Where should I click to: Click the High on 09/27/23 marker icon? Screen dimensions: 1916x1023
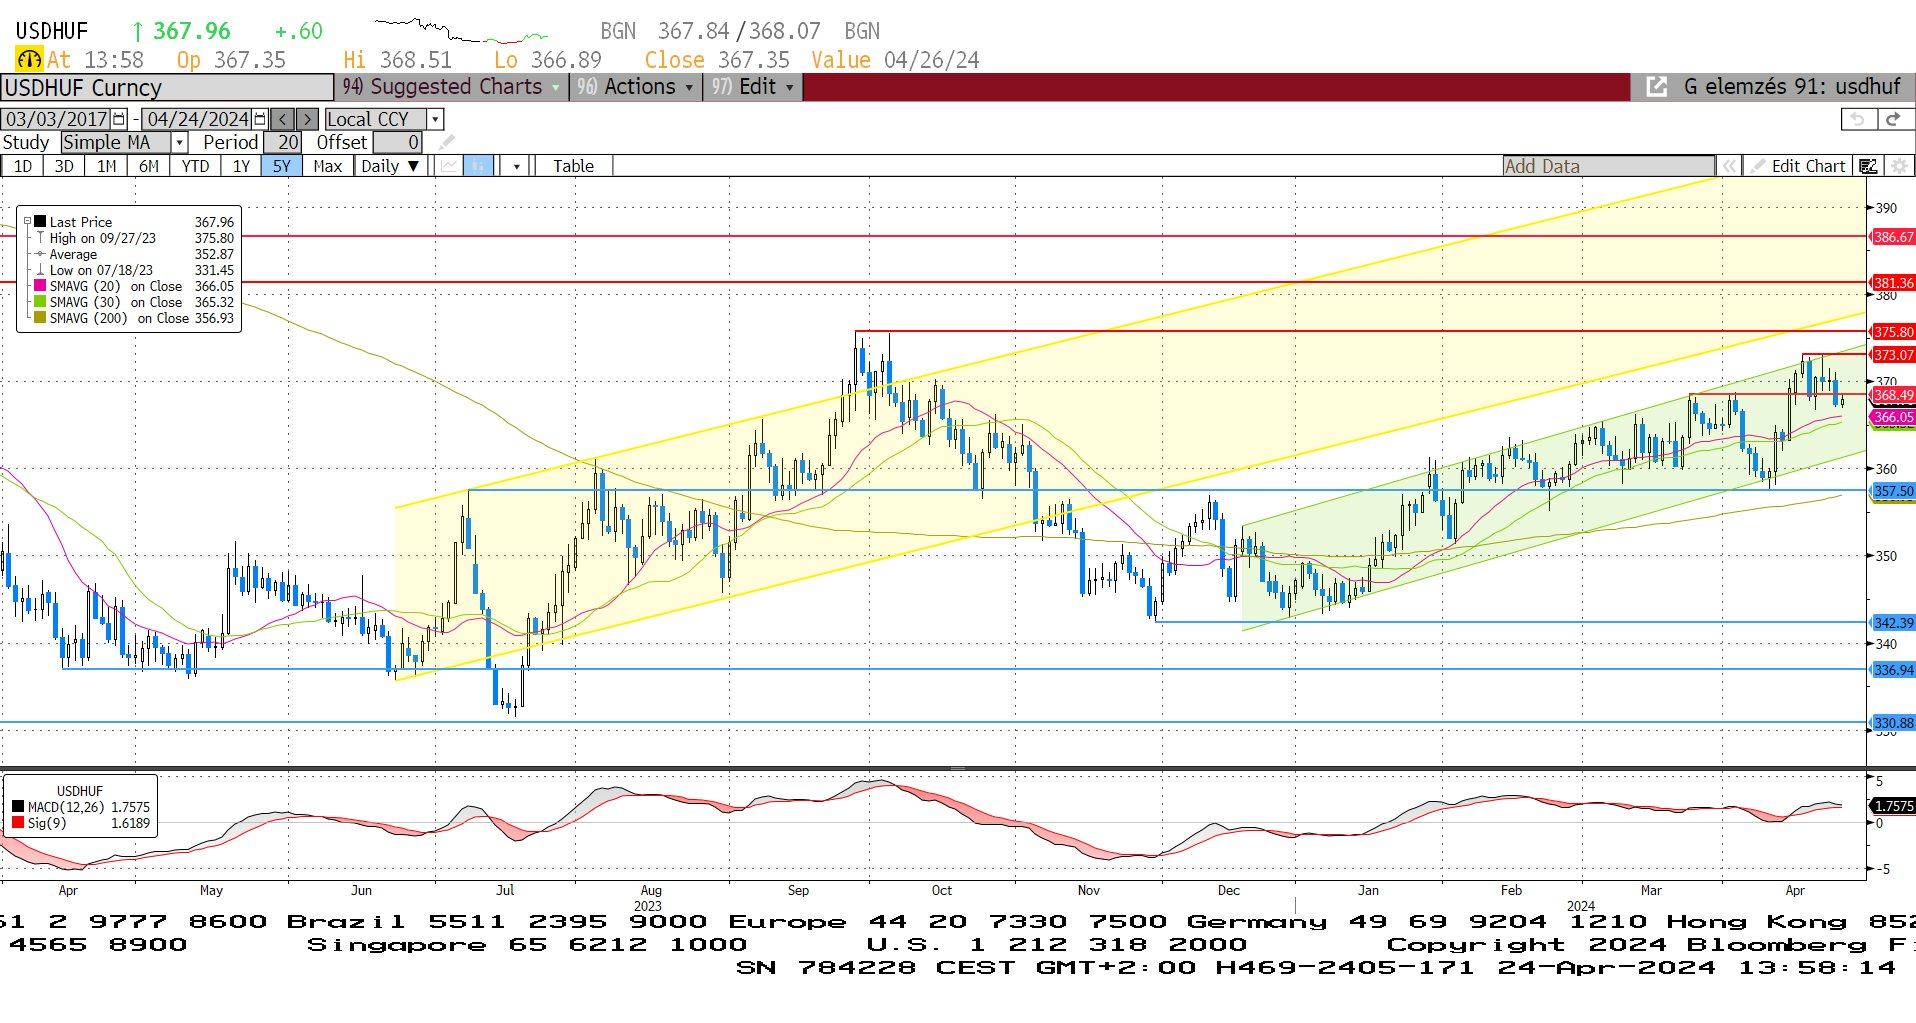tap(40, 238)
